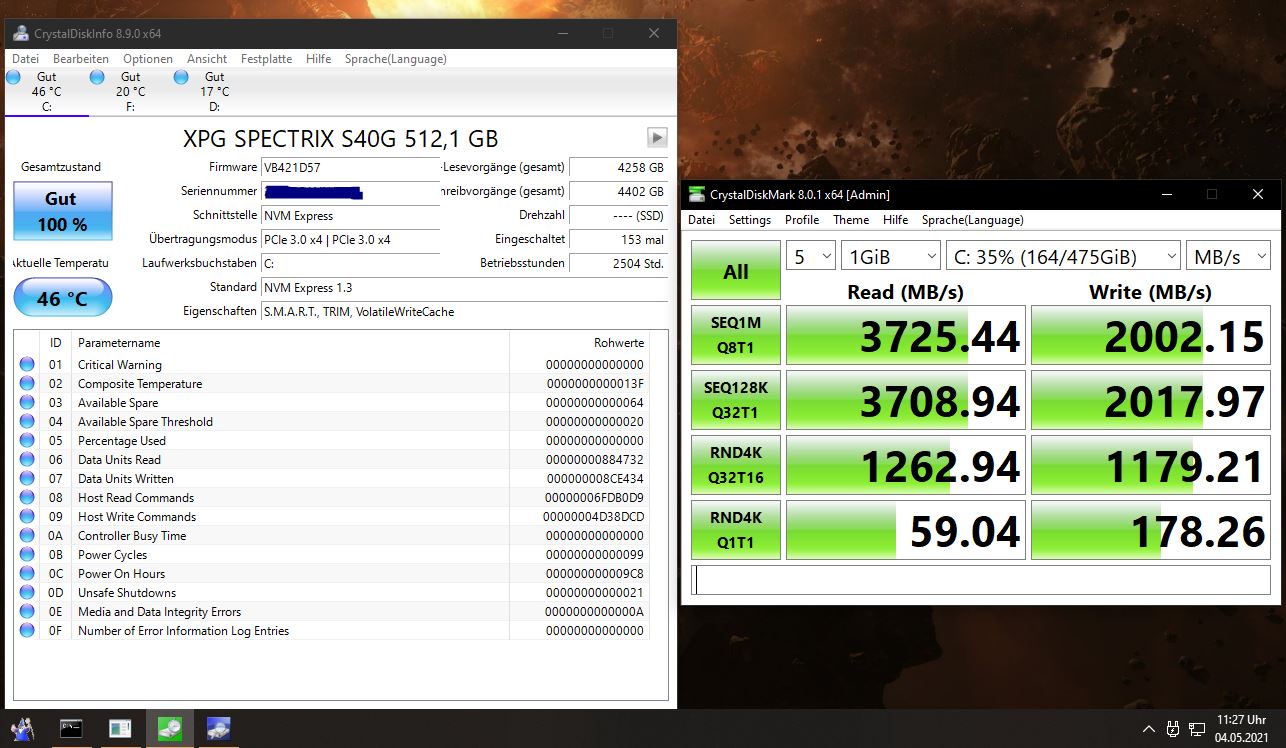Click Betriebsstunden value 2504 Std.

coord(618,263)
